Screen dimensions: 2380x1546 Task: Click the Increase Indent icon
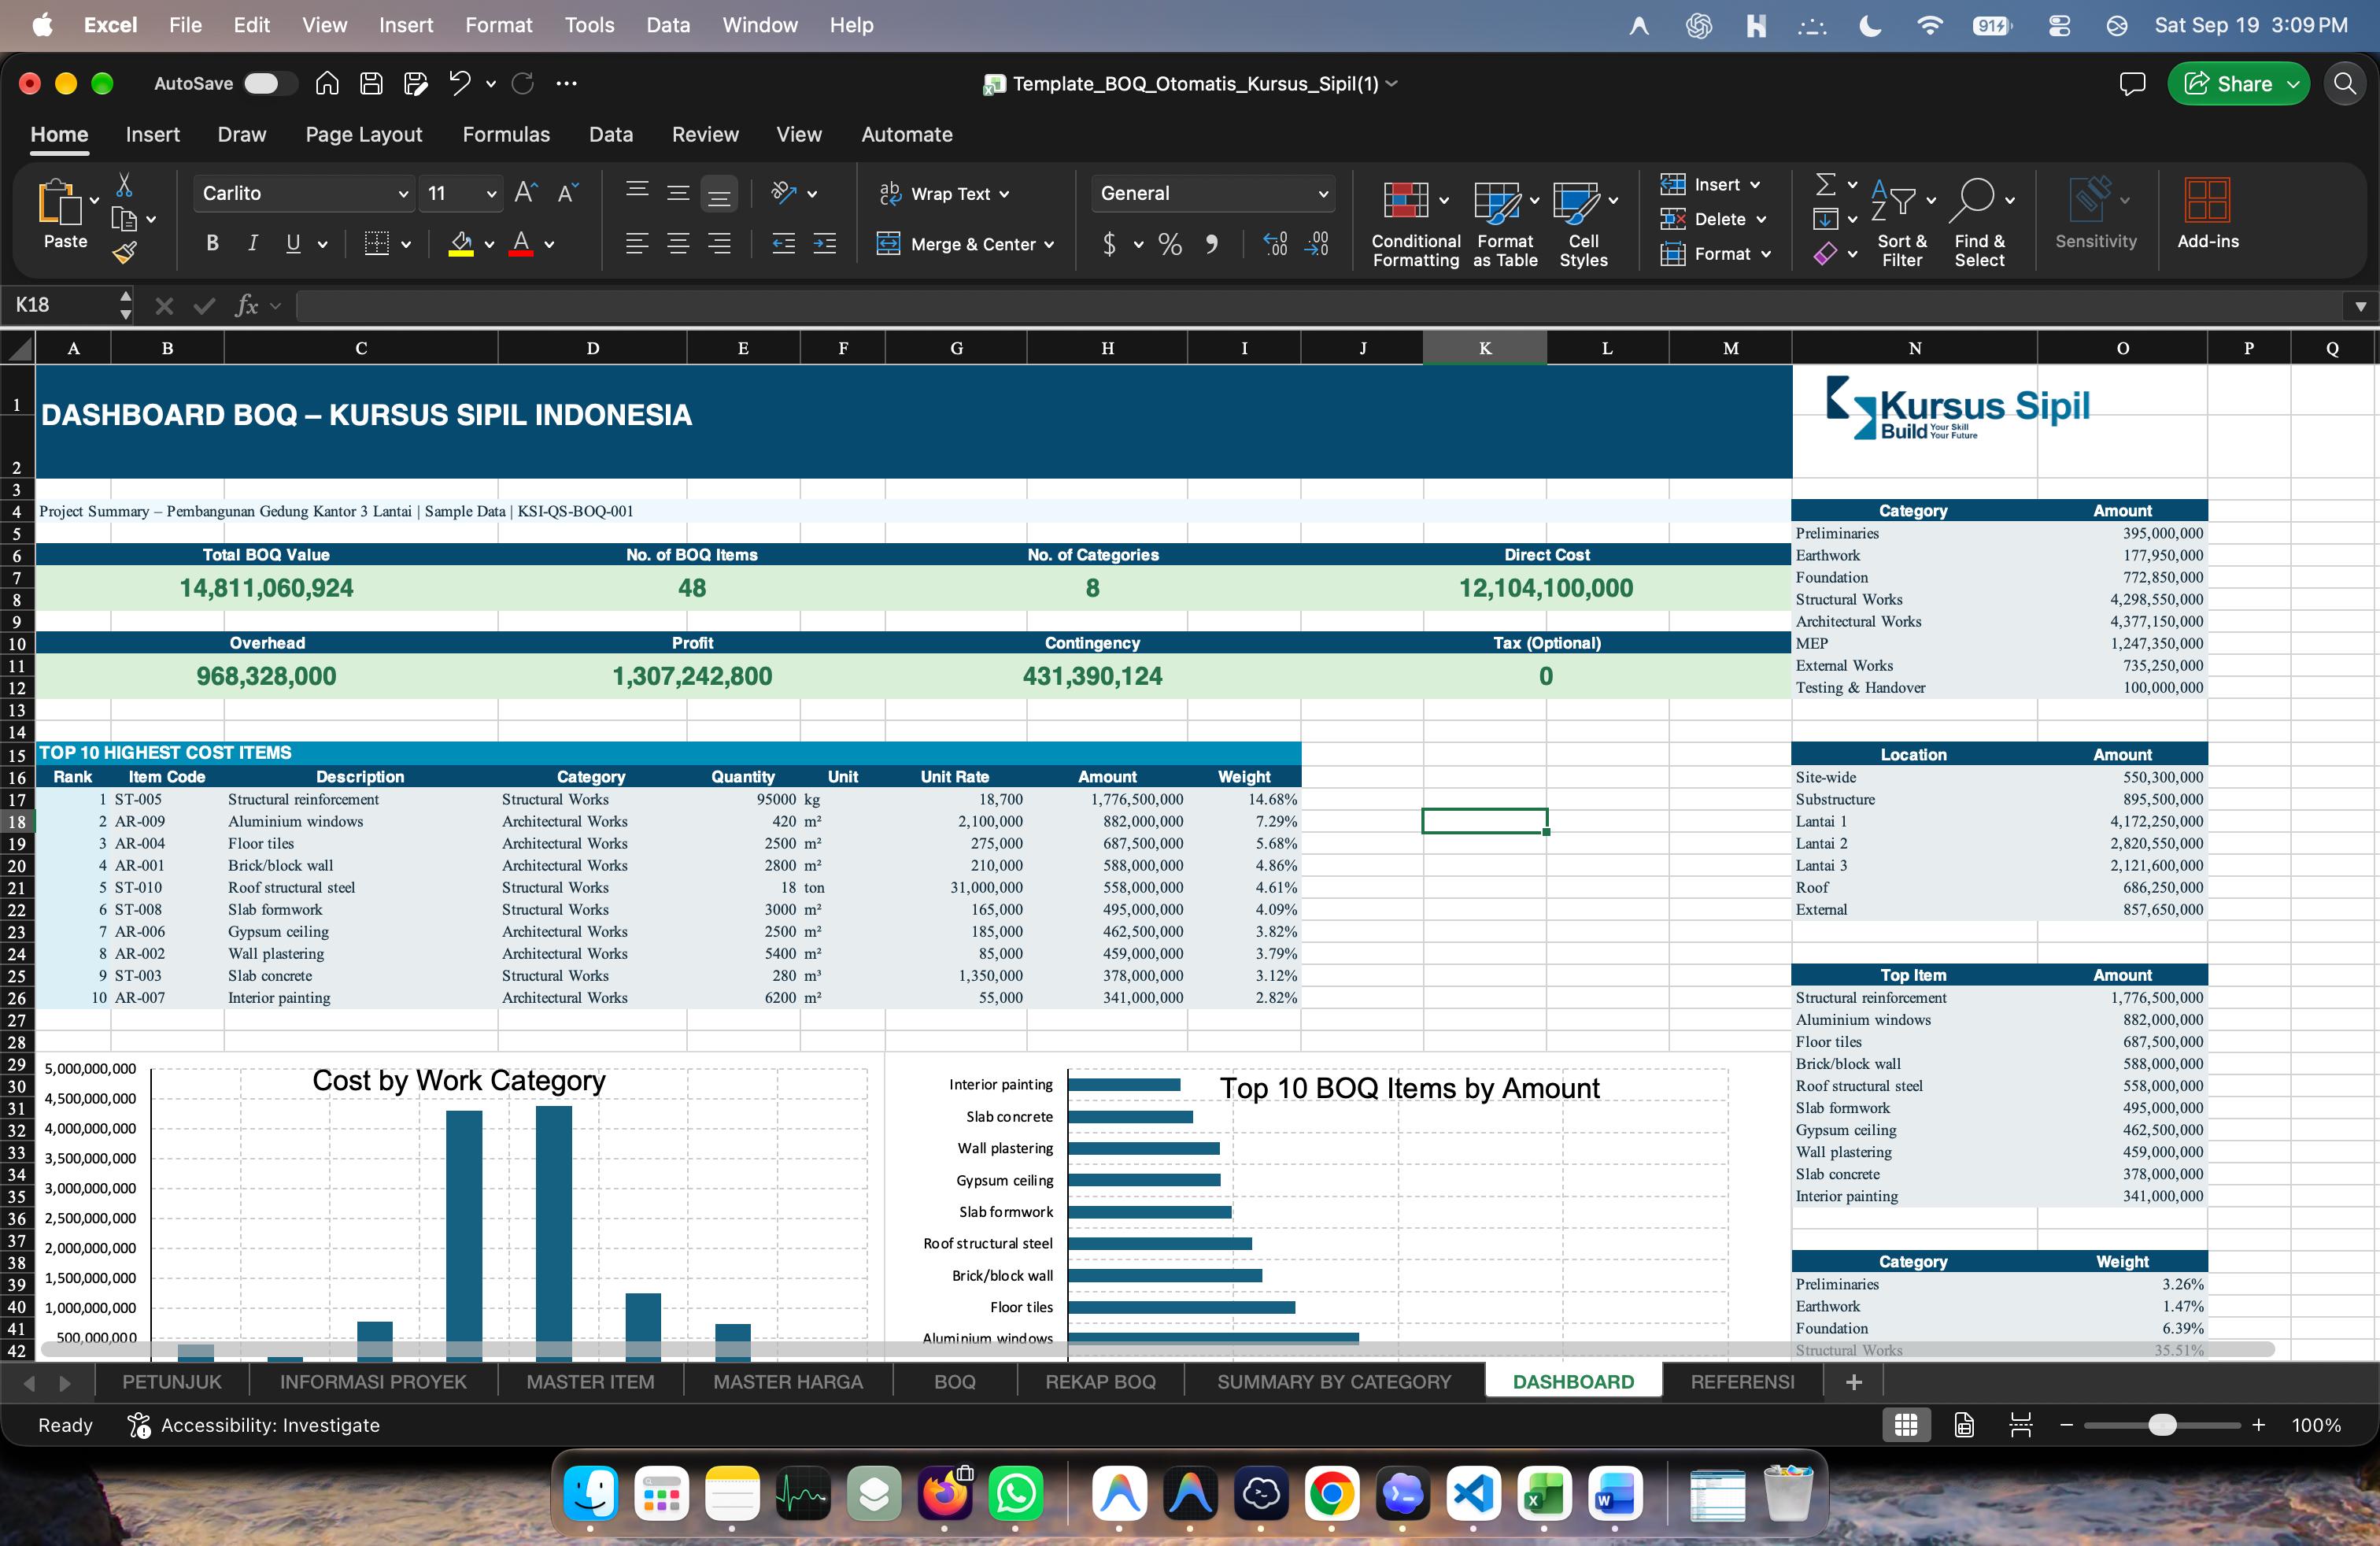[825, 244]
